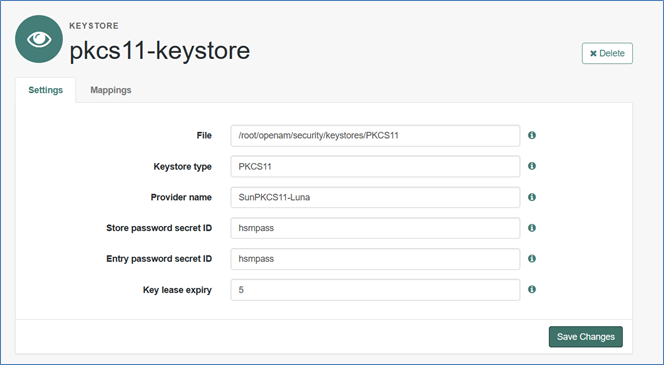Screen dimensions: 664x365
Task: Focus the Keystore type input
Action: [x=375, y=166]
